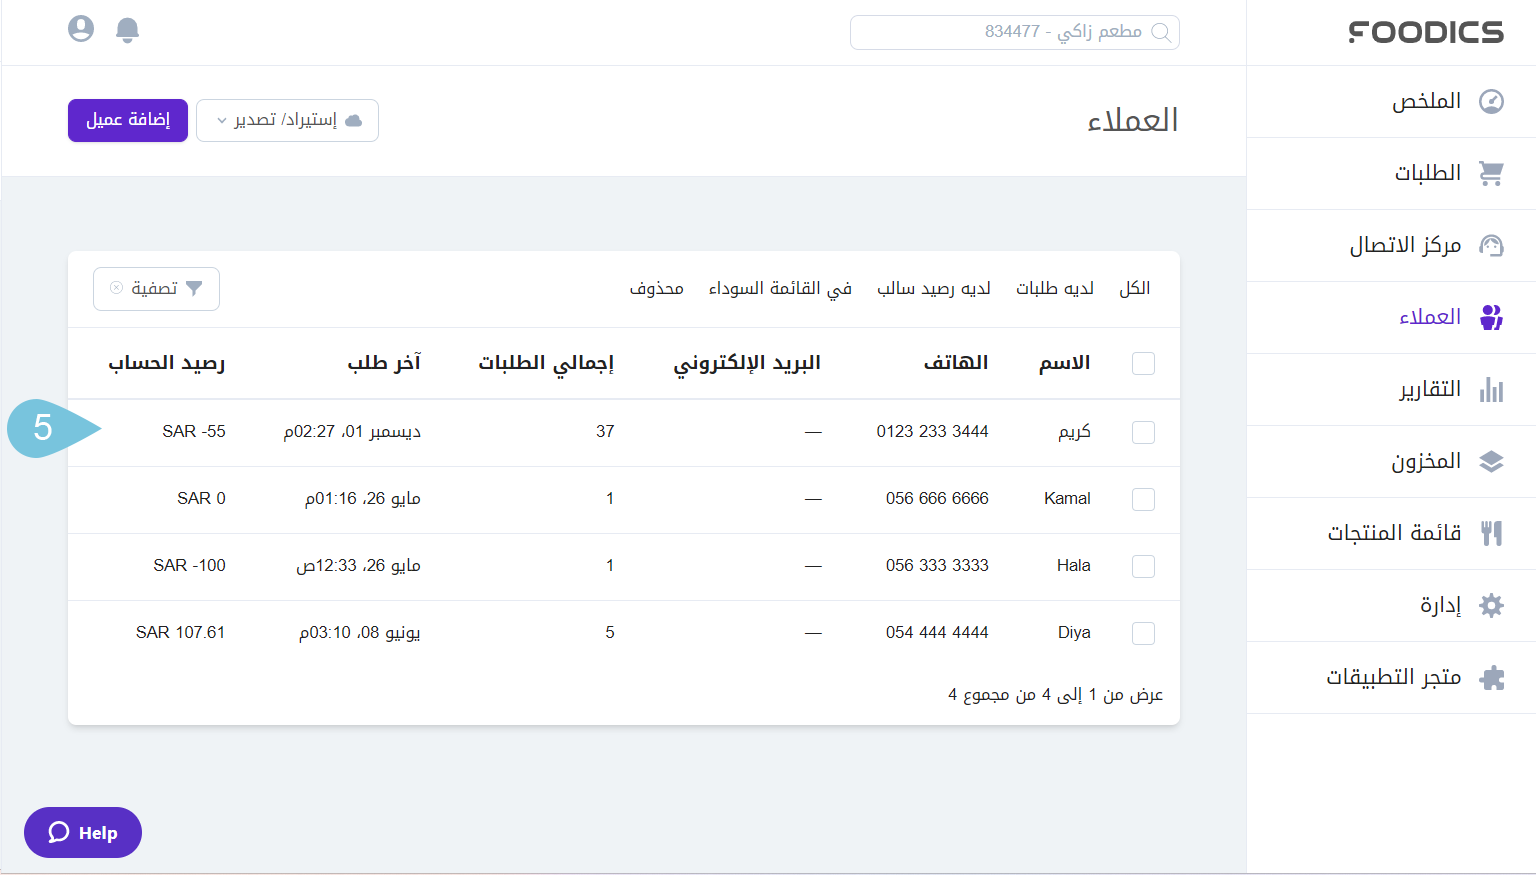Select the في القائمة السوداء tab
The width and height of the screenshot is (1536, 875).
pyautogui.click(x=780, y=288)
